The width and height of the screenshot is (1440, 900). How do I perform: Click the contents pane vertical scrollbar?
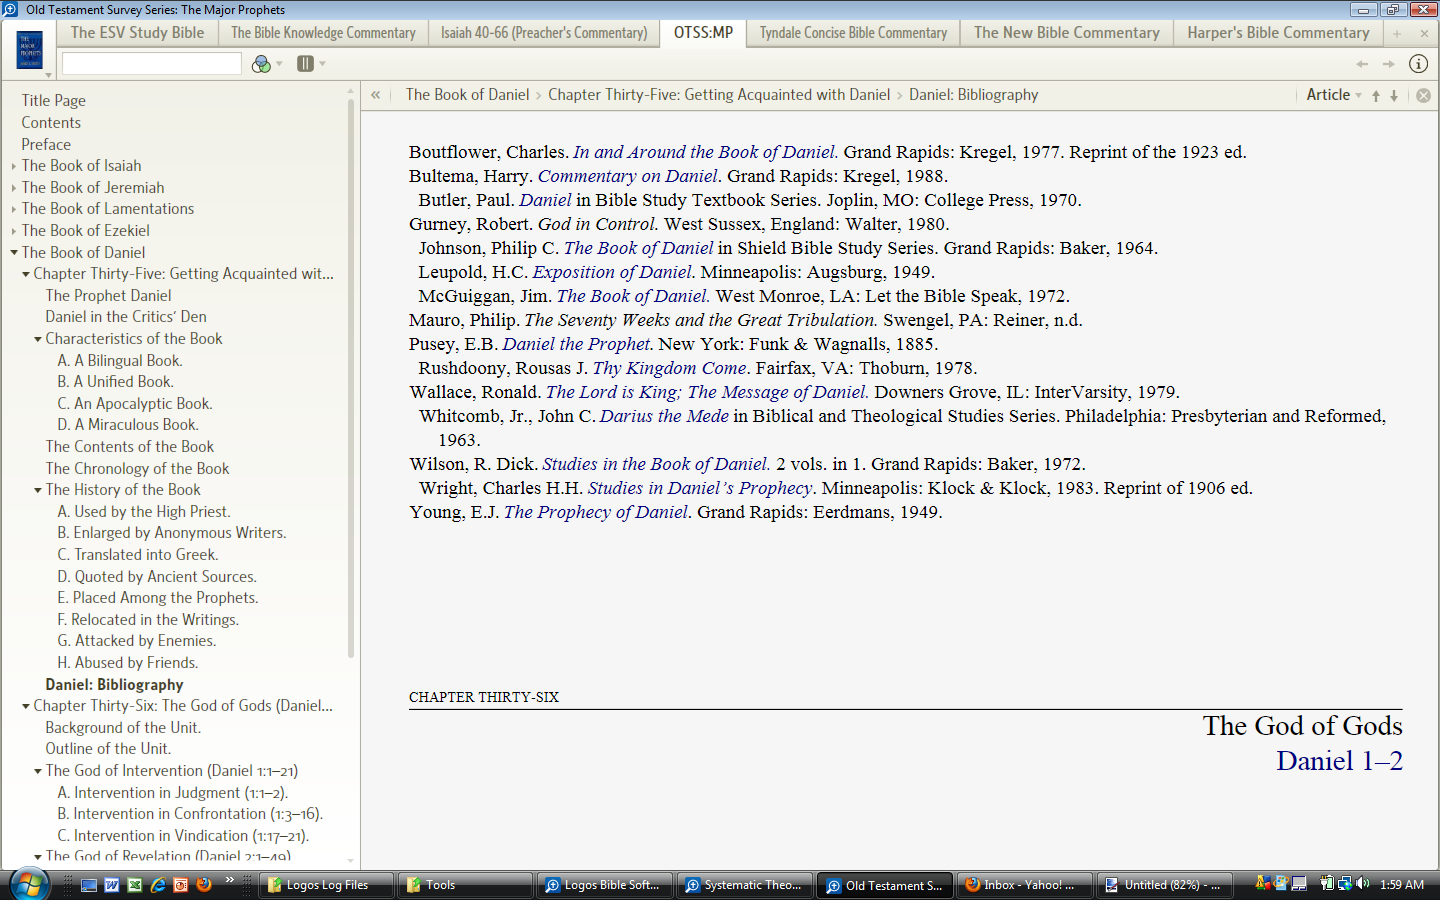tap(351, 378)
